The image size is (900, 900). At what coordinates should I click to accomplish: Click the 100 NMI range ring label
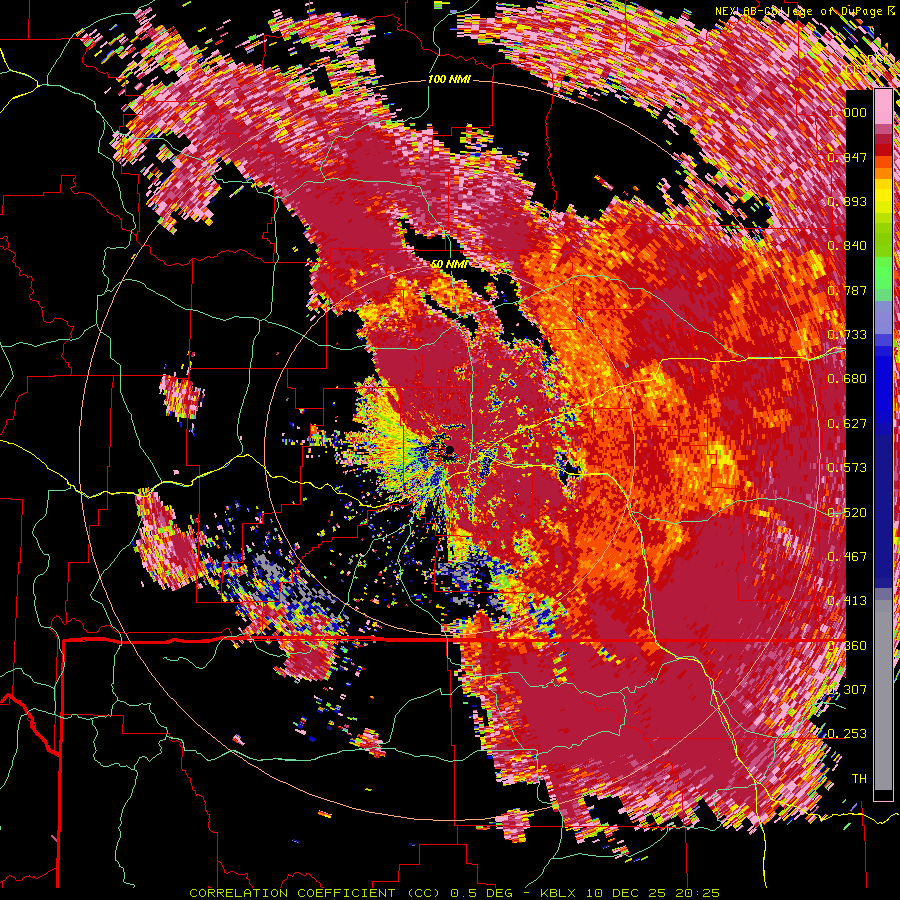point(449,79)
